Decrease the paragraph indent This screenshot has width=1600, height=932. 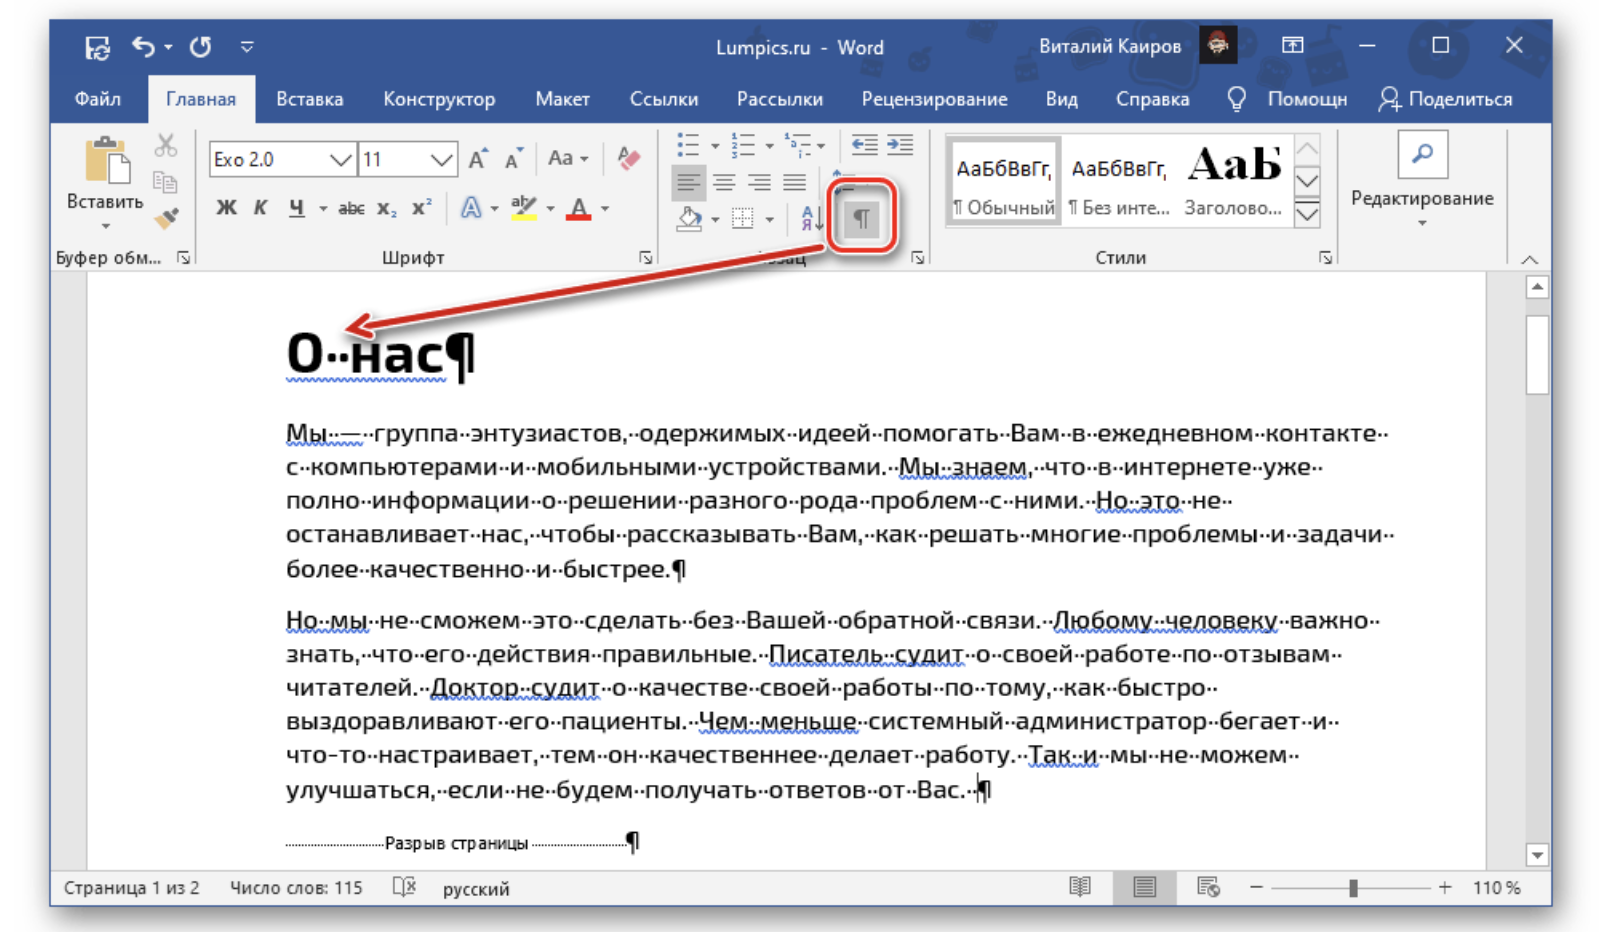[864, 146]
